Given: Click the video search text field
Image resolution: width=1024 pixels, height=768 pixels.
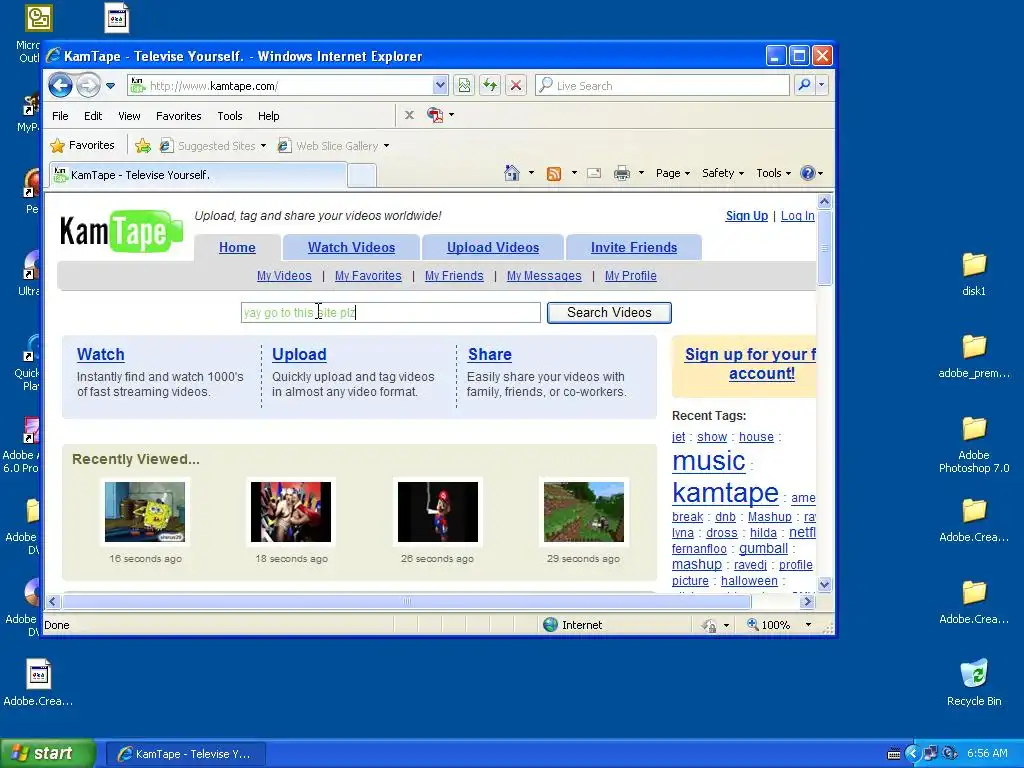Looking at the screenshot, I should (x=391, y=312).
